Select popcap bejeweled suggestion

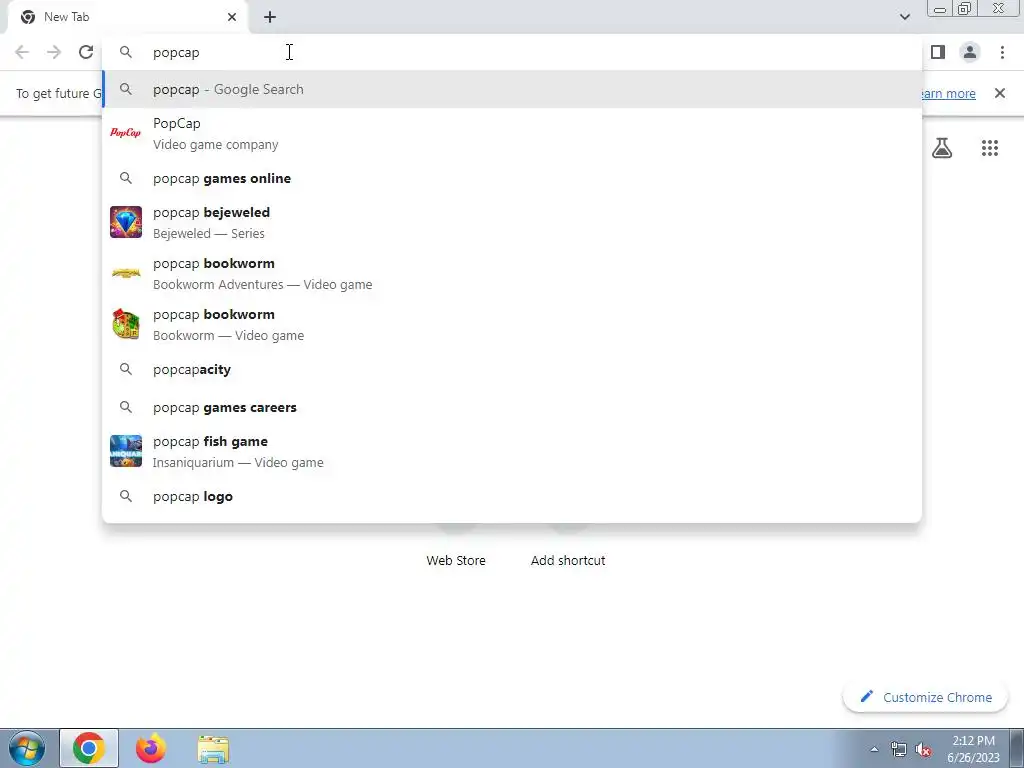[512, 222]
